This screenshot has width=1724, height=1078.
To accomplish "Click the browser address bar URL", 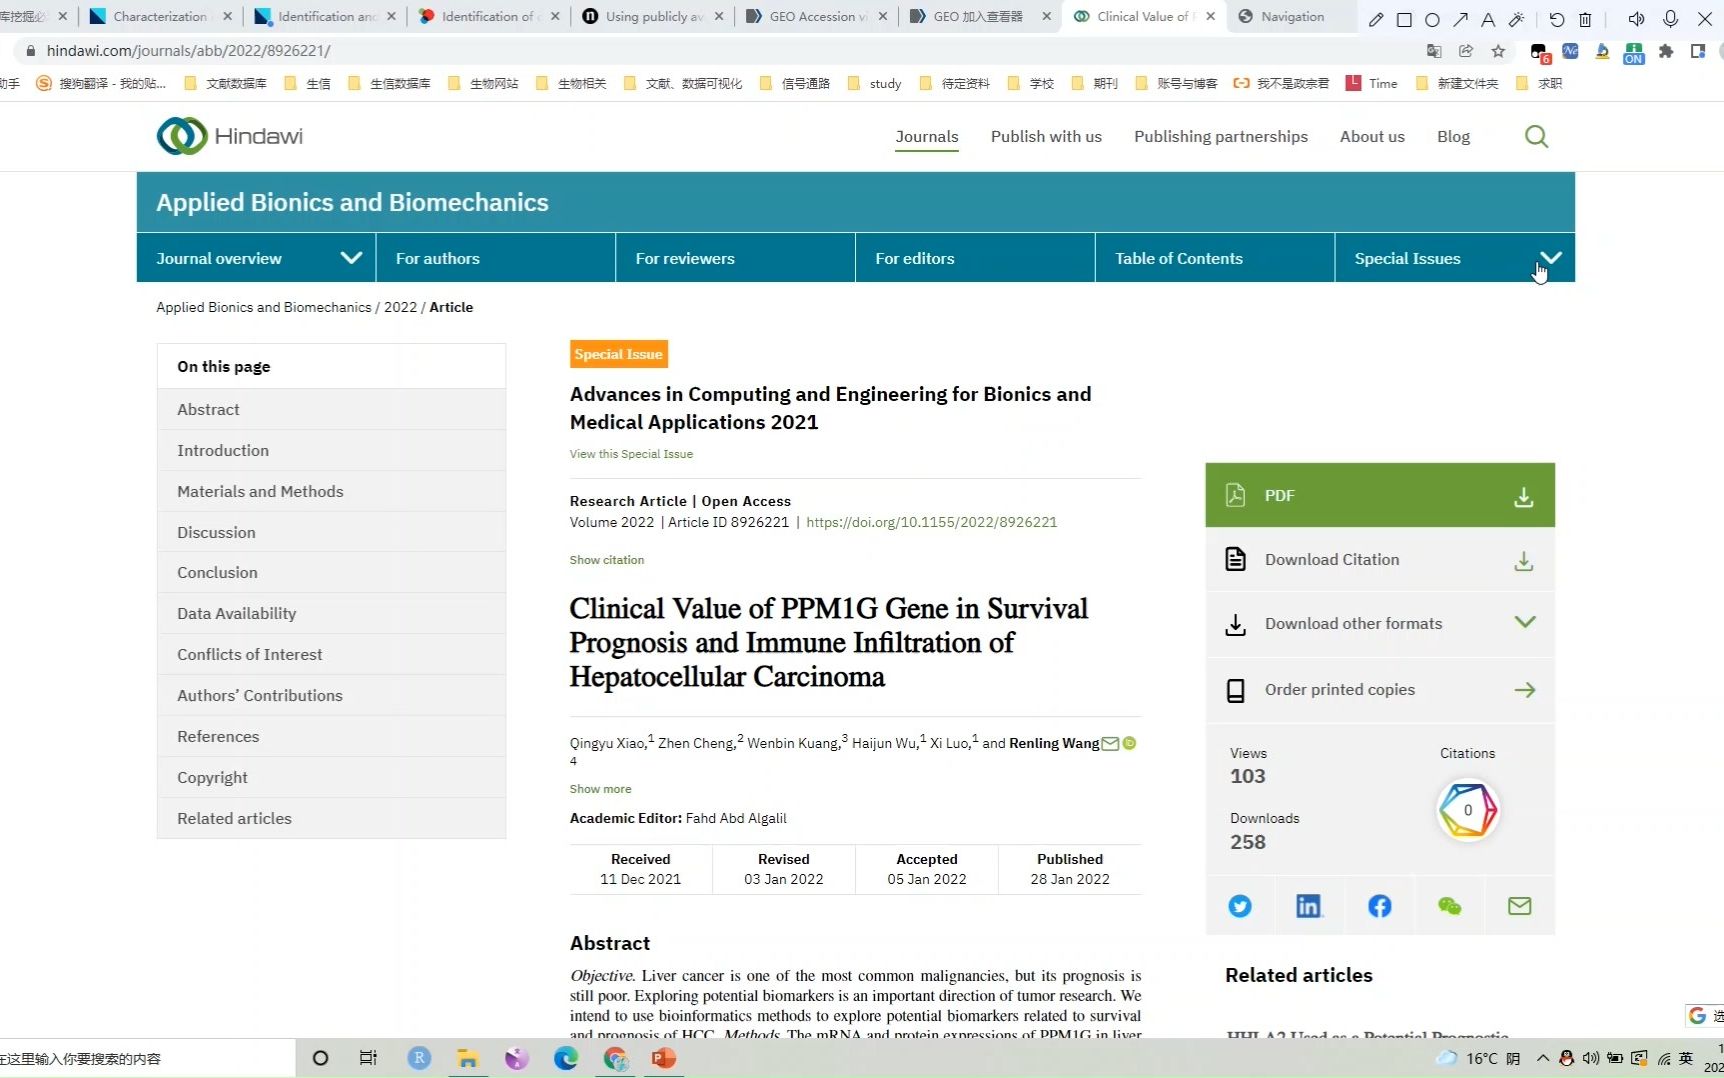I will coord(189,51).
